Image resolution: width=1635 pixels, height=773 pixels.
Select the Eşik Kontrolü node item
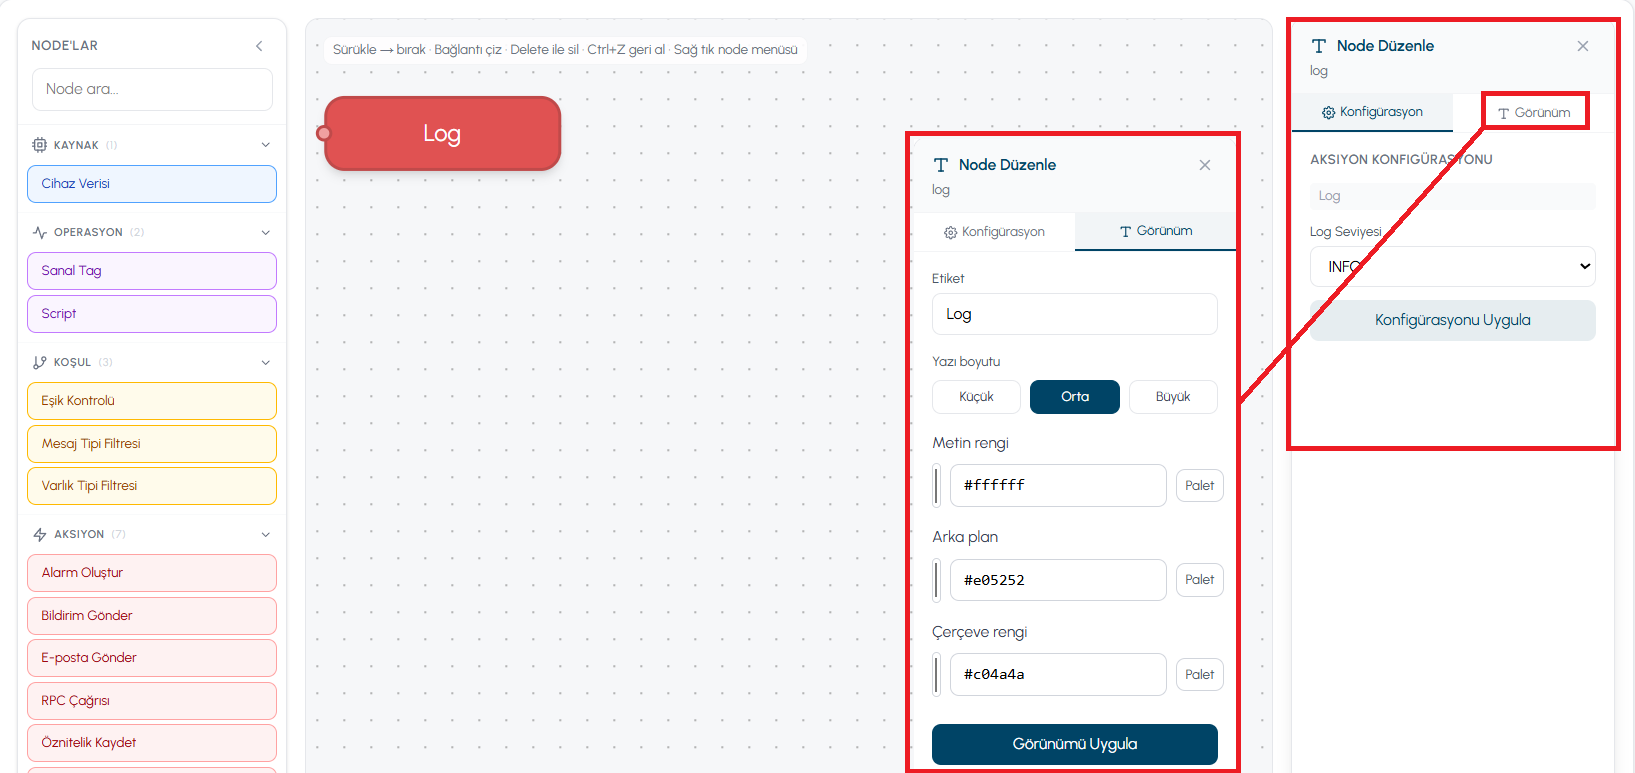click(x=152, y=401)
